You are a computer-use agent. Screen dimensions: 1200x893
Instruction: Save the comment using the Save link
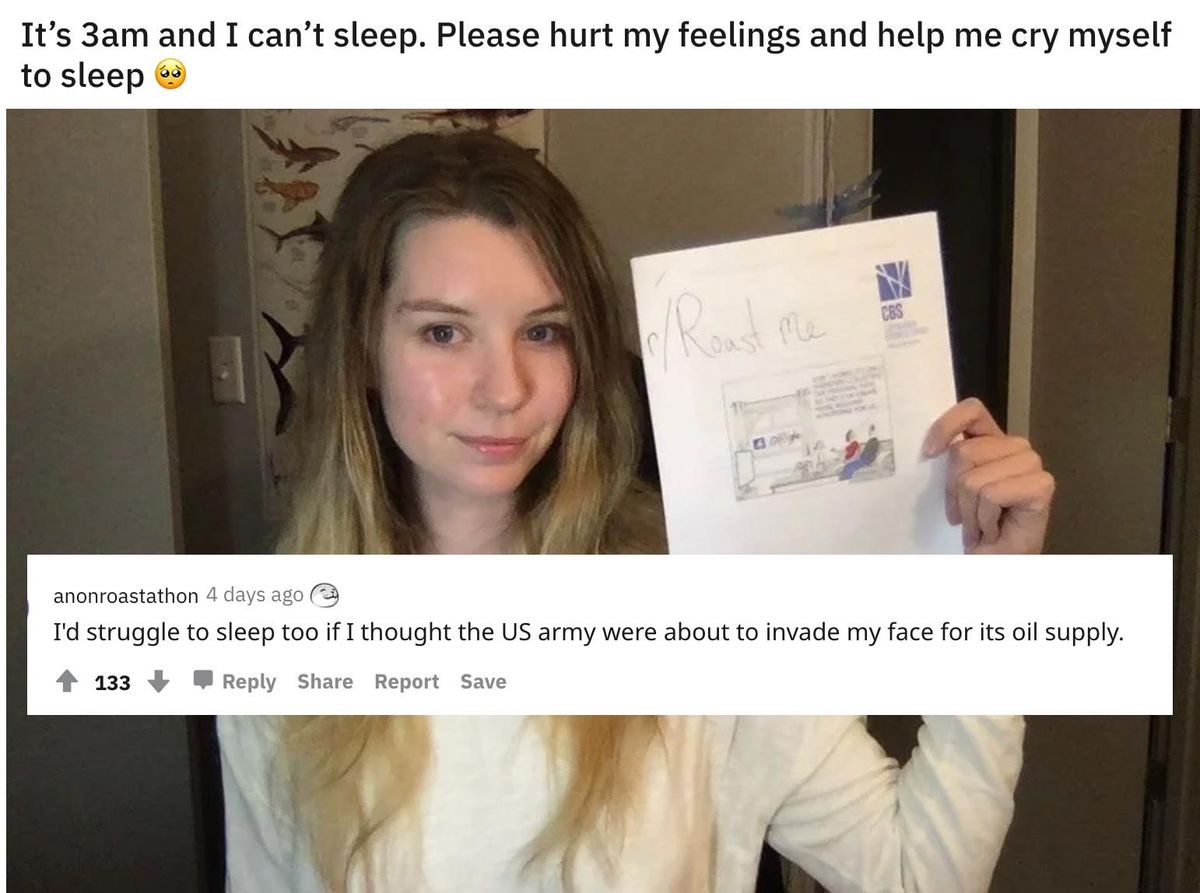coord(483,682)
